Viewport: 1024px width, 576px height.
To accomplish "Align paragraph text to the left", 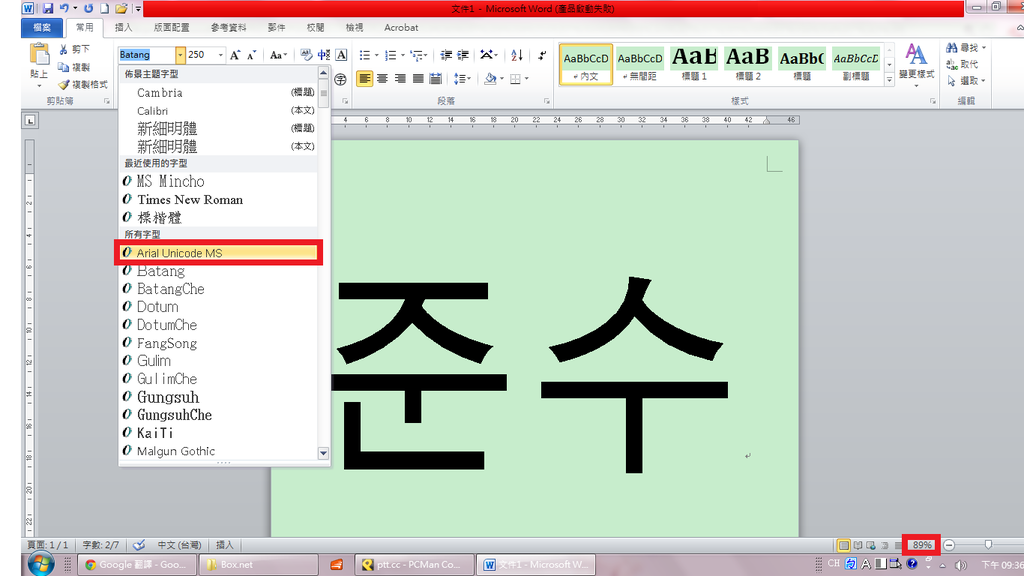I will click(364, 79).
